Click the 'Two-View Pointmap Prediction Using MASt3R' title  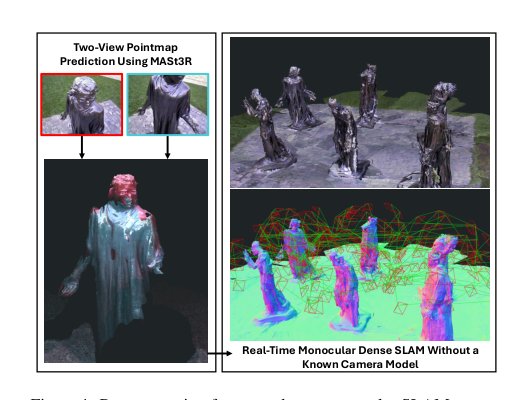[x=126, y=54]
